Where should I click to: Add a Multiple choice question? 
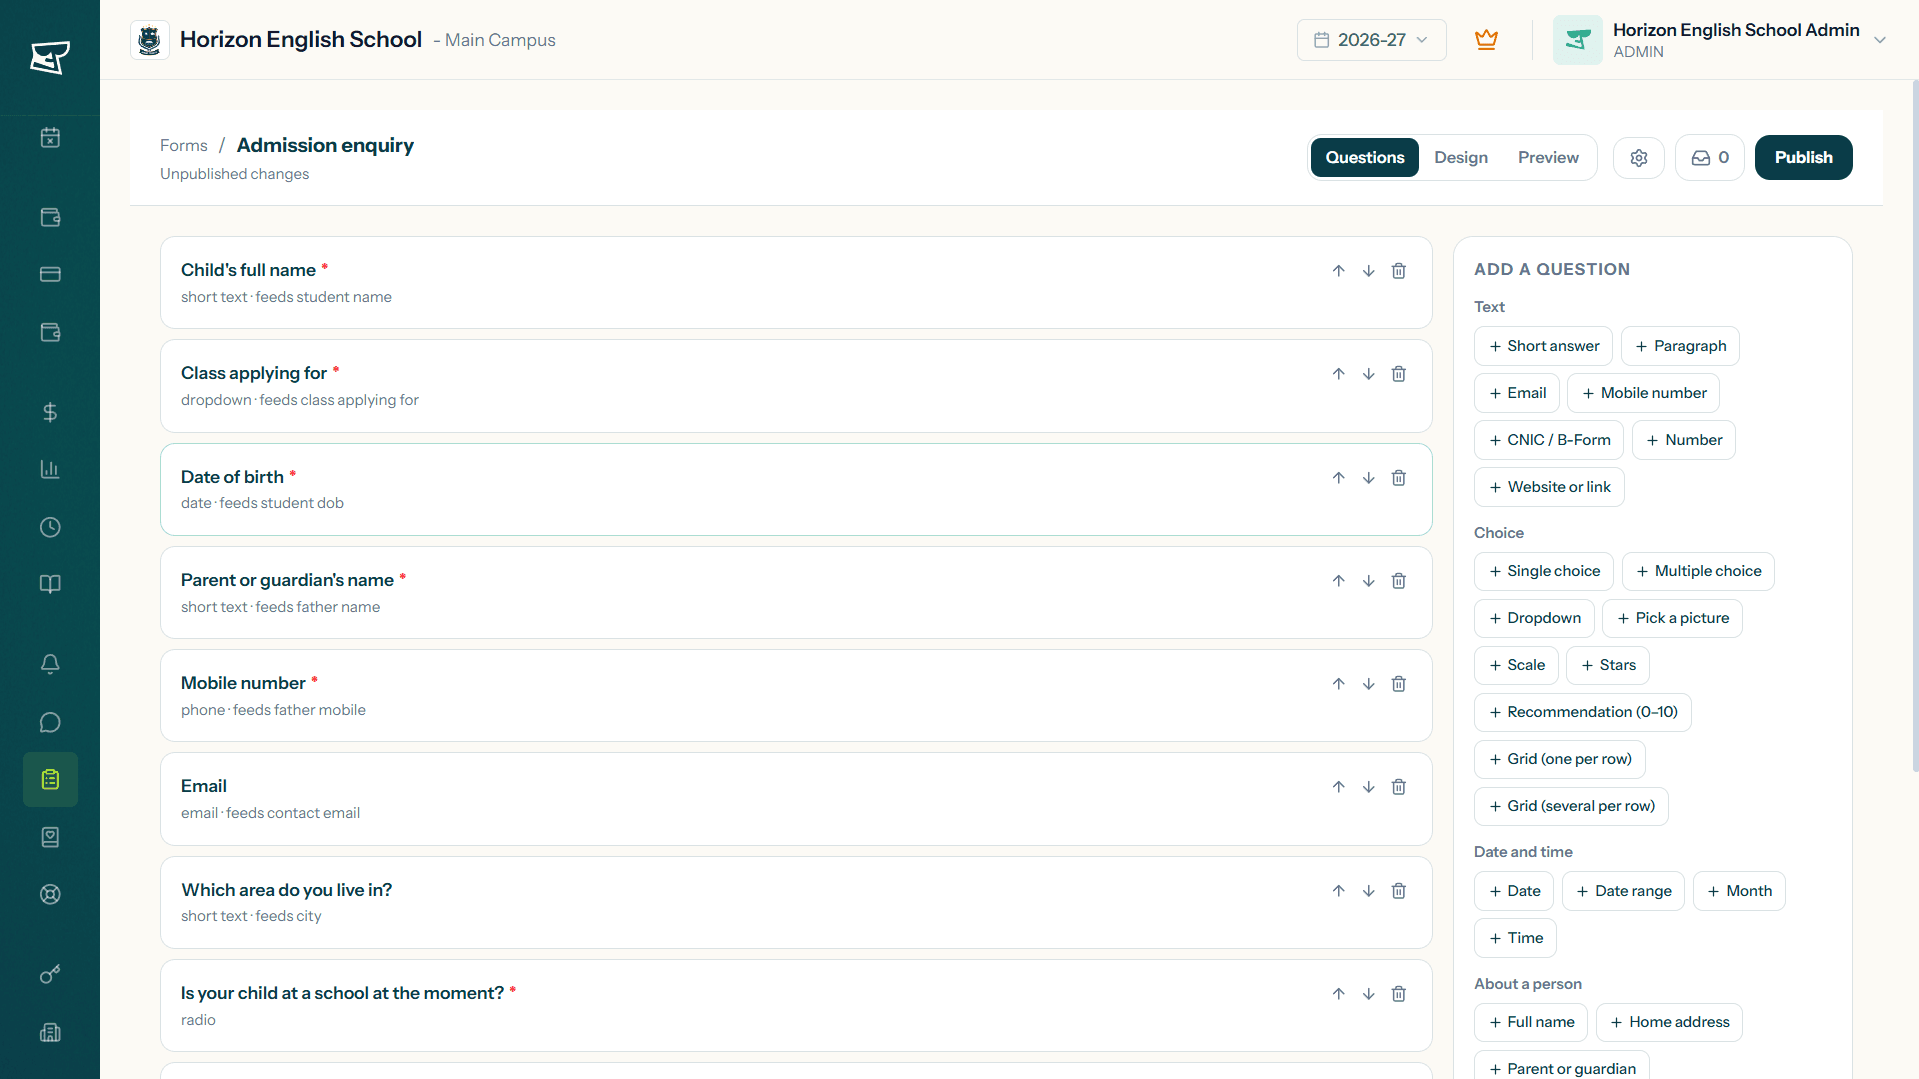[x=1698, y=571]
